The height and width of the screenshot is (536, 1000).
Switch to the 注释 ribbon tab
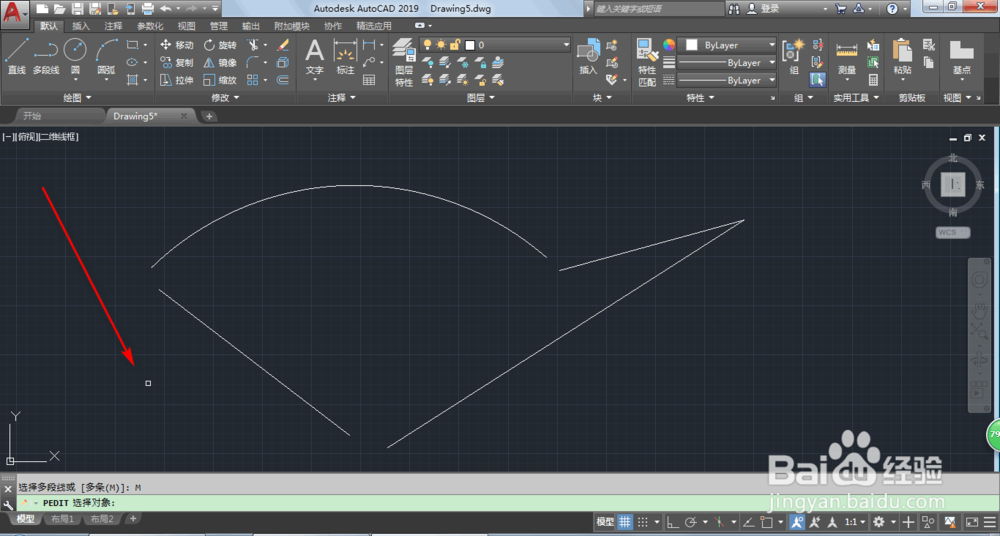click(x=114, y=26)
